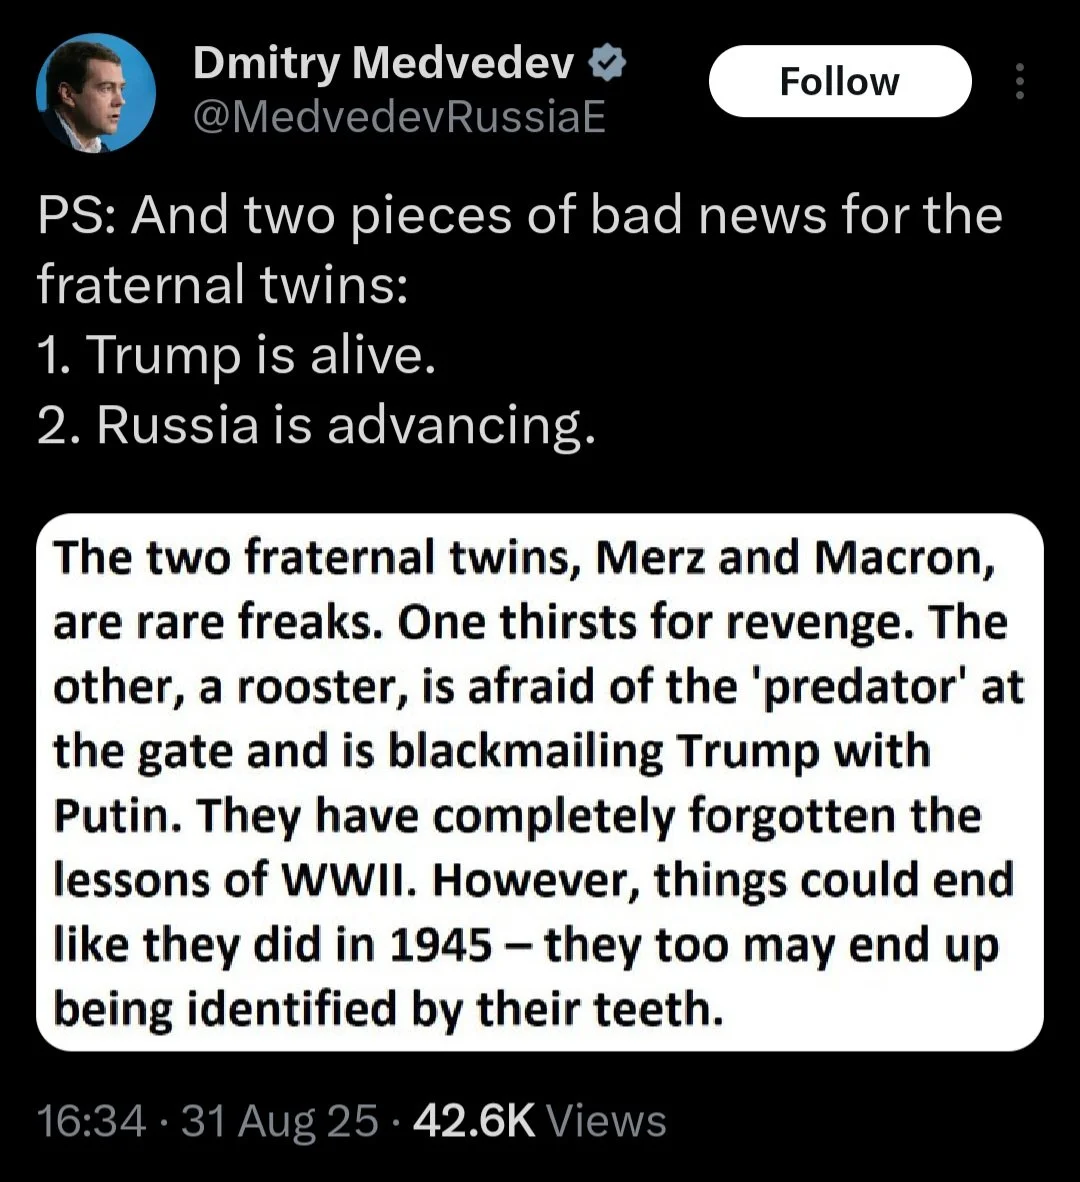Click the @MedvedevRussiaE handle
Viewport: 1080px width, 1182px height.
tap(398, 118)
